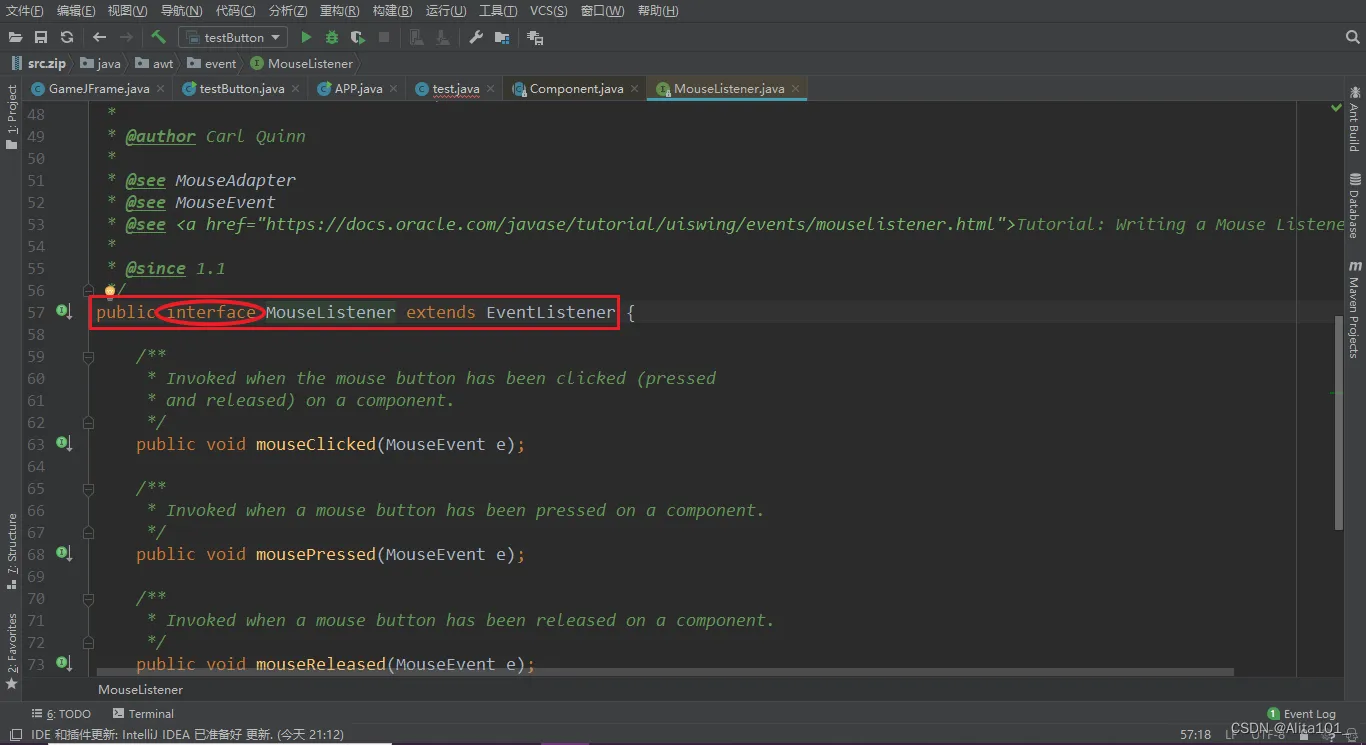This screenshot has width=1366, height=745.
Task: Collapse the comment fold end at line 67
Action: pos(89,532)
